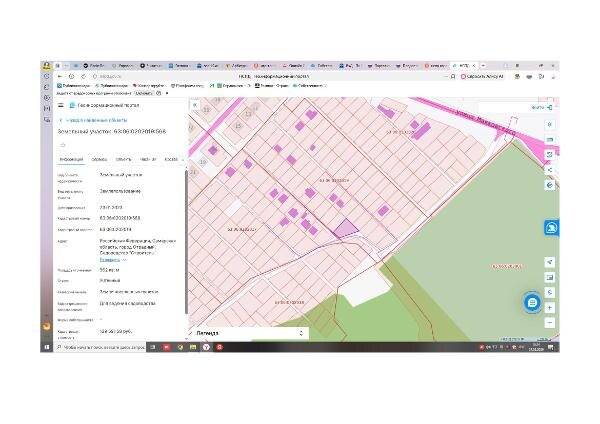The width and height of the screenshot is (600, 424).
Task: Collapse the side panel with double-arrow button
Action: coord(195,105)
